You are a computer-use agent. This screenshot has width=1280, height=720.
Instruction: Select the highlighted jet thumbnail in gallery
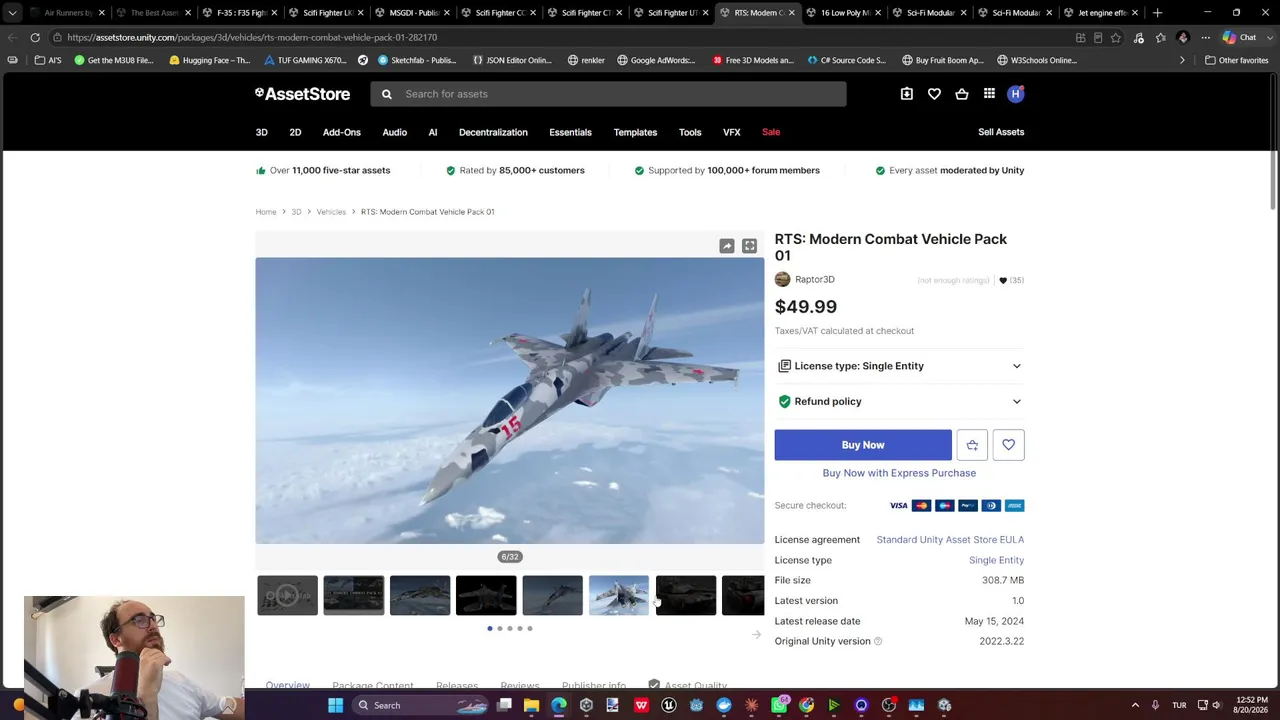(x=619, y=596)
